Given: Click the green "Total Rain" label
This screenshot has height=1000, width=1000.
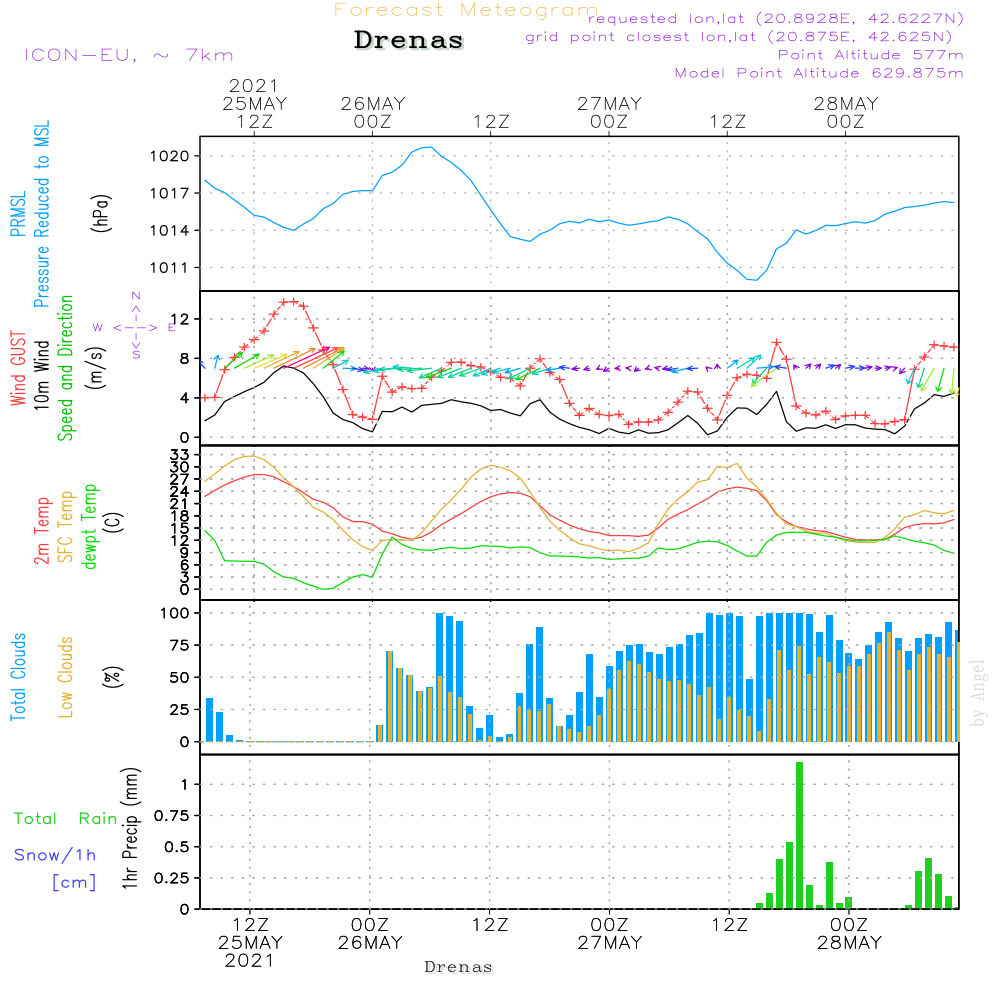Looking at the screenshot, I should 65,819.
